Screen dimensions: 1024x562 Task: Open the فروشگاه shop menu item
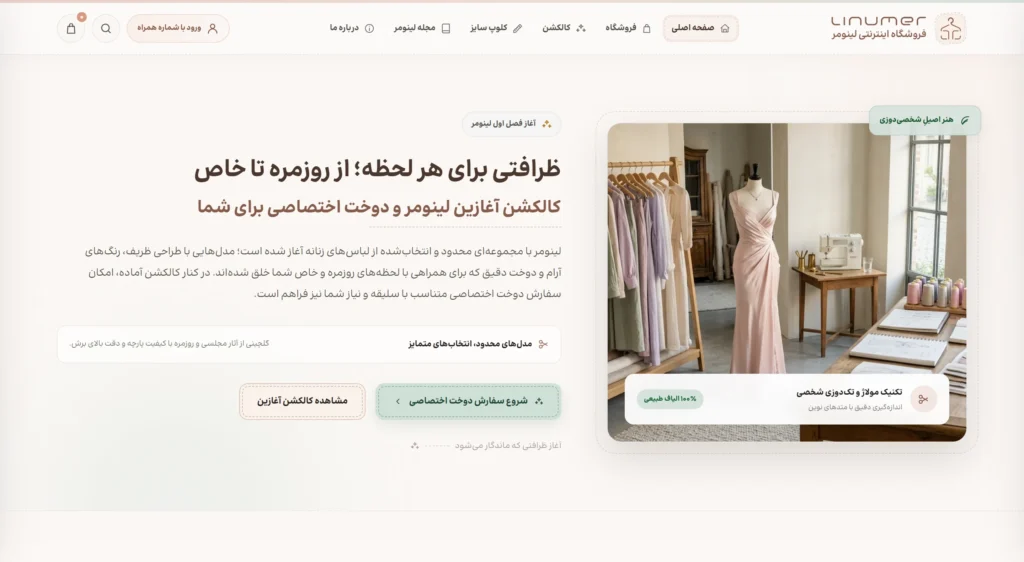(x=628, y=28)
